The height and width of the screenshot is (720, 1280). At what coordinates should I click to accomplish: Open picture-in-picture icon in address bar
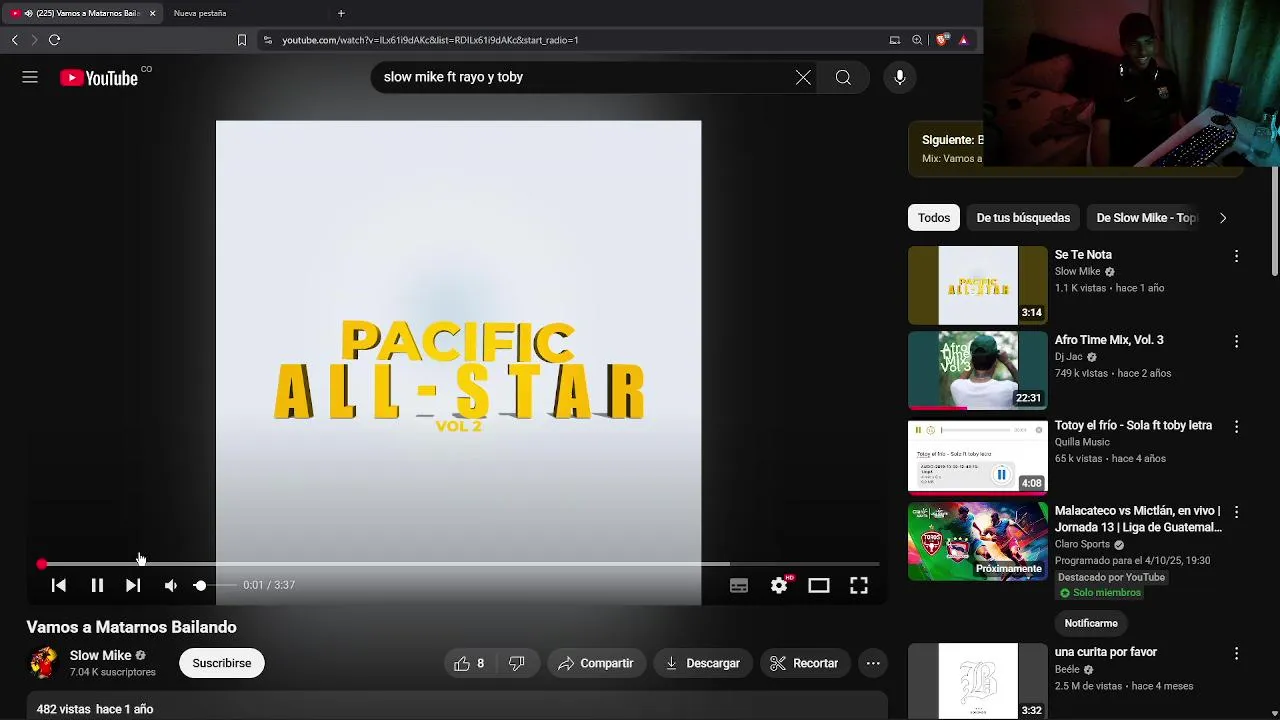click(895, 40)
